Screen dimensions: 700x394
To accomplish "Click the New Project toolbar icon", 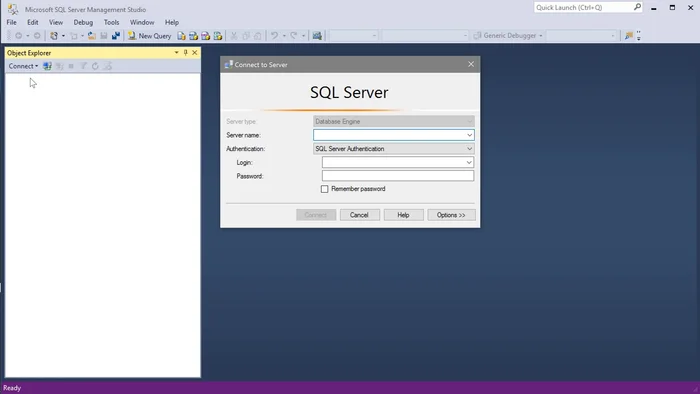I will click(54, 36).
